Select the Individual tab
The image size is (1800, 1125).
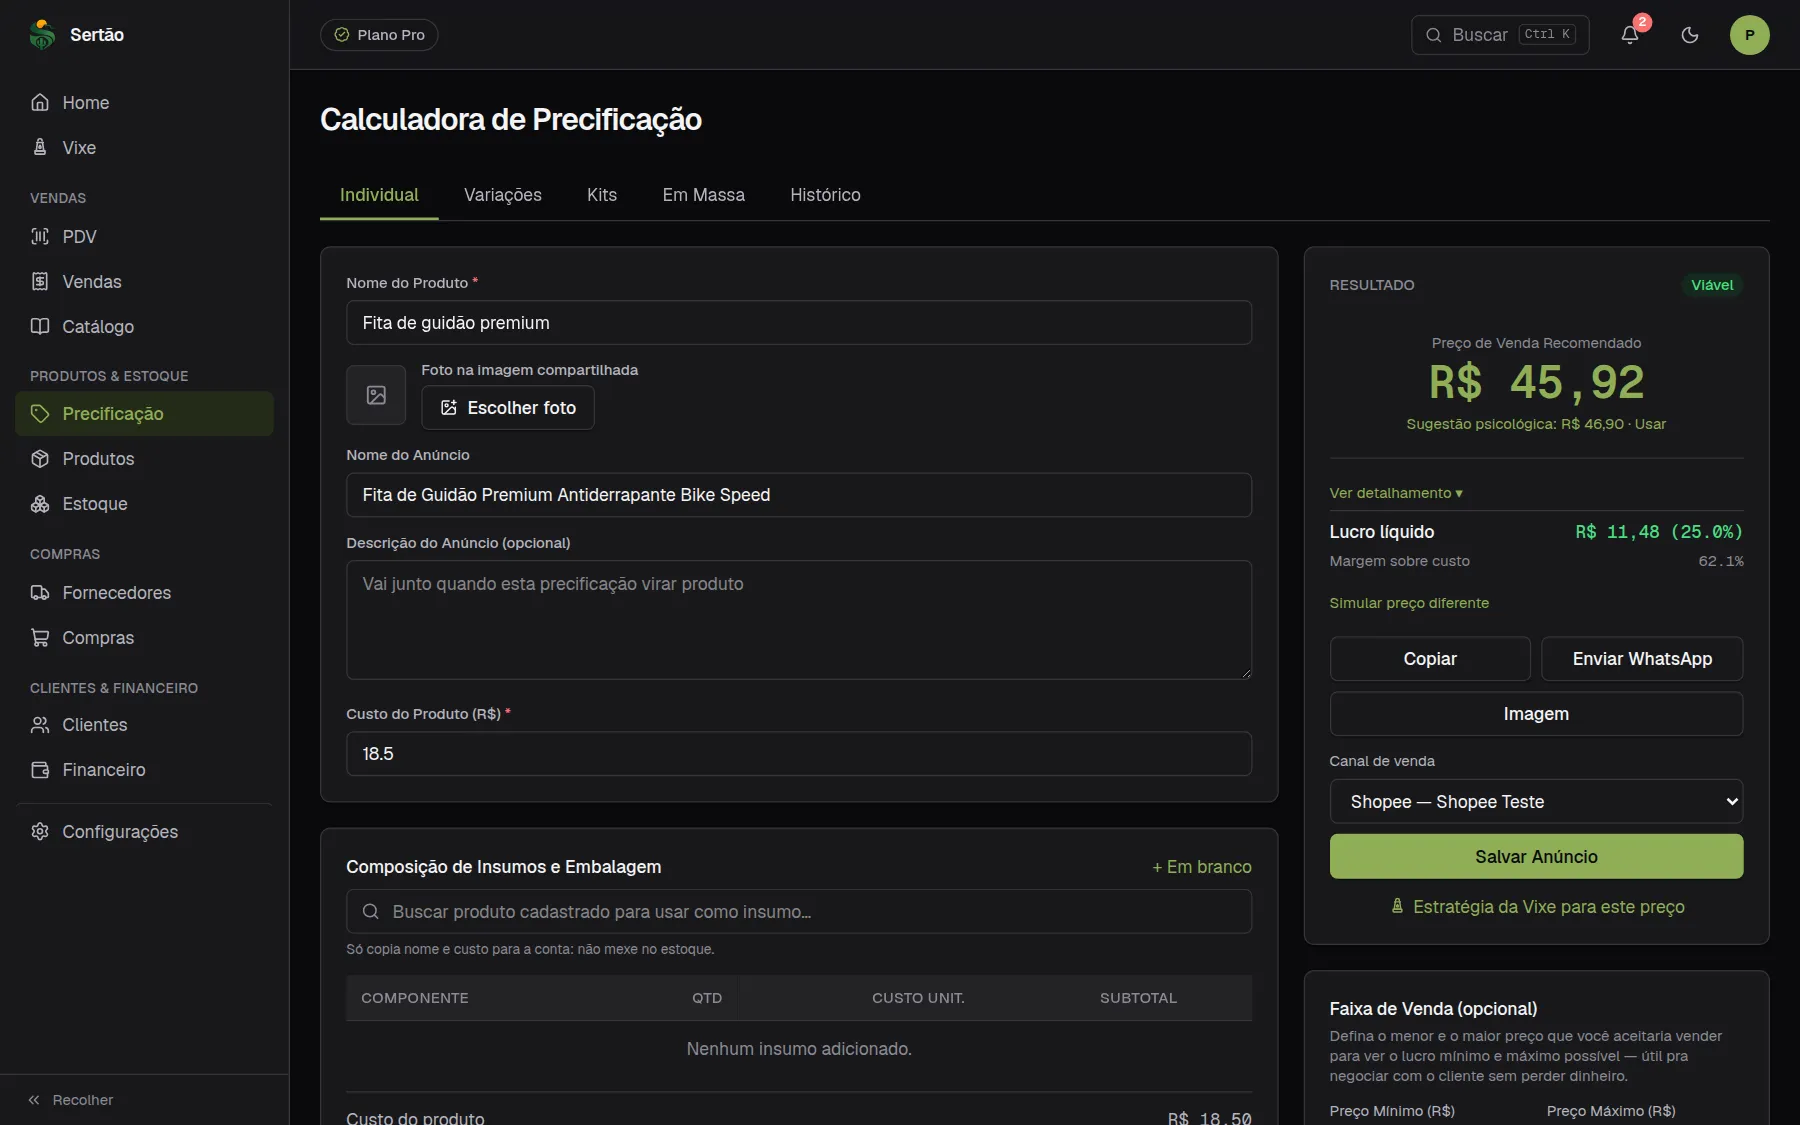(x=379, y=195)
